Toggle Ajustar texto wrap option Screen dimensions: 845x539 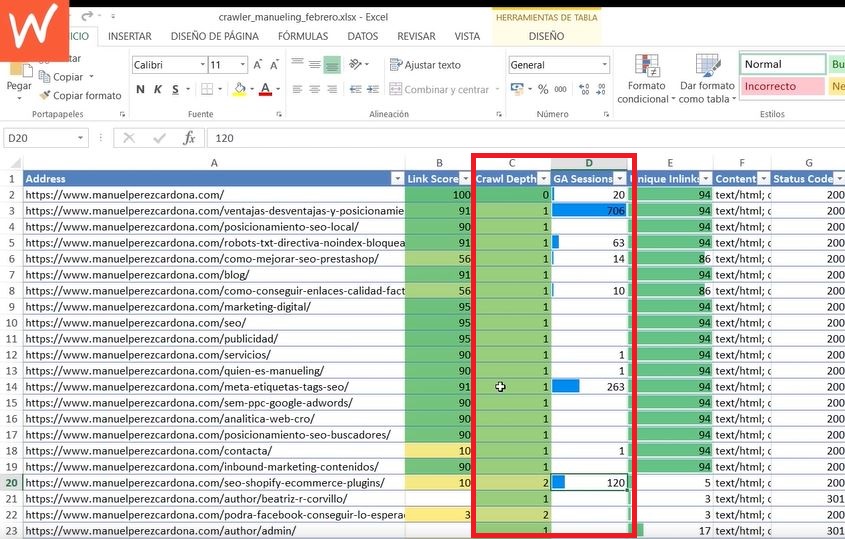point(425,65)
